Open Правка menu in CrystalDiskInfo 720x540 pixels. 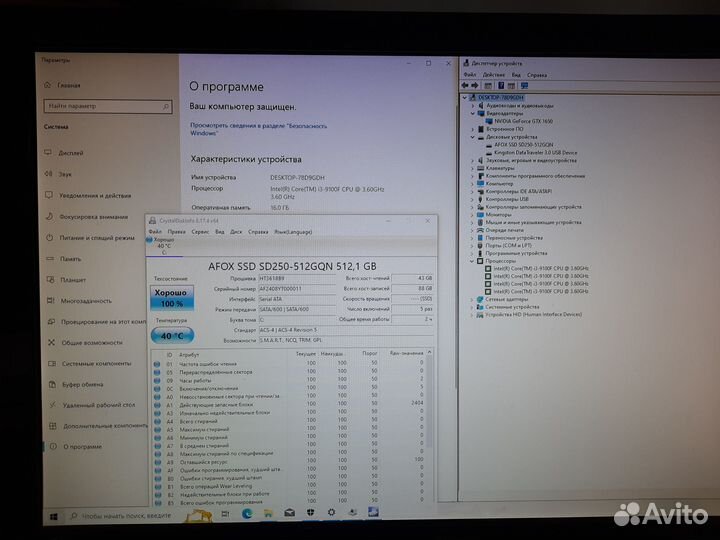coord(176,232)
